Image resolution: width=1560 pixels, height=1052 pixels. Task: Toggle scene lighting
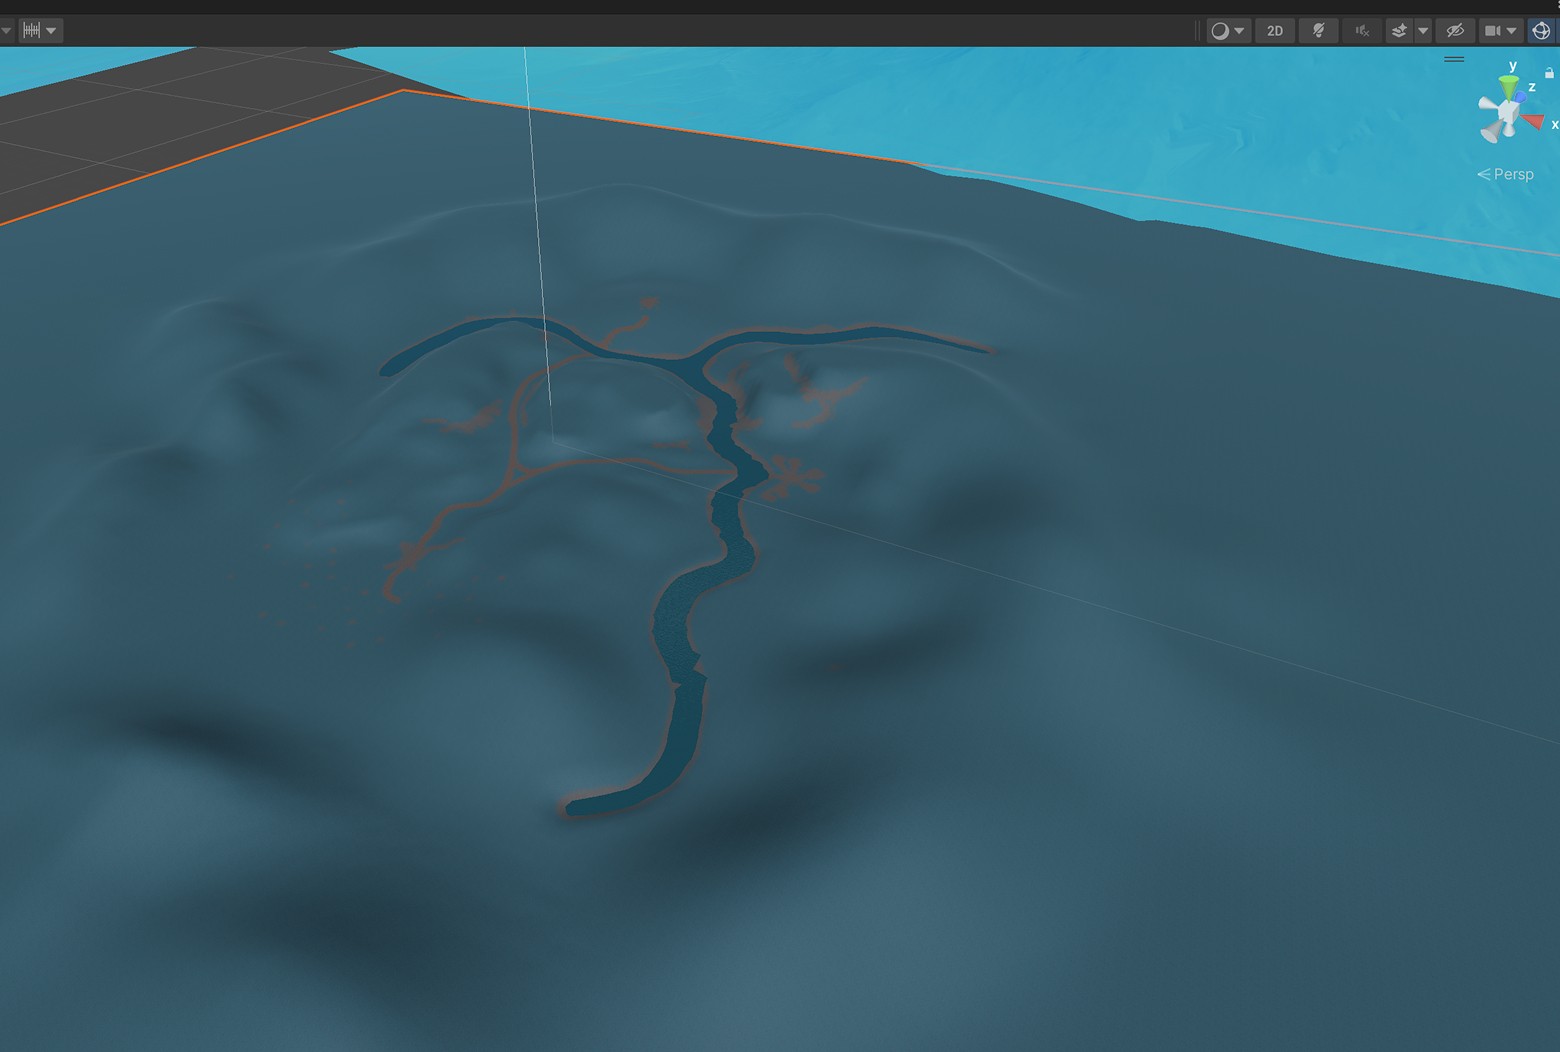[1319, 30]
